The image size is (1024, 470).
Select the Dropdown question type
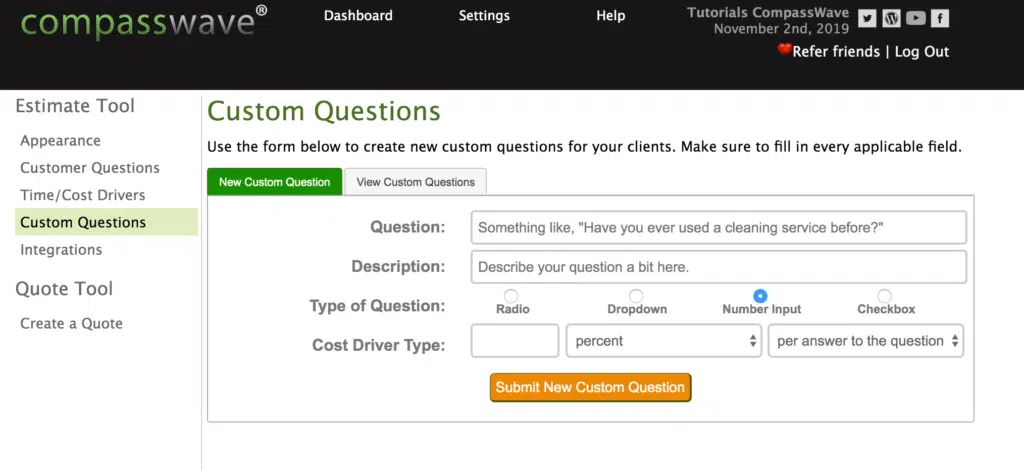click(636, 296)
